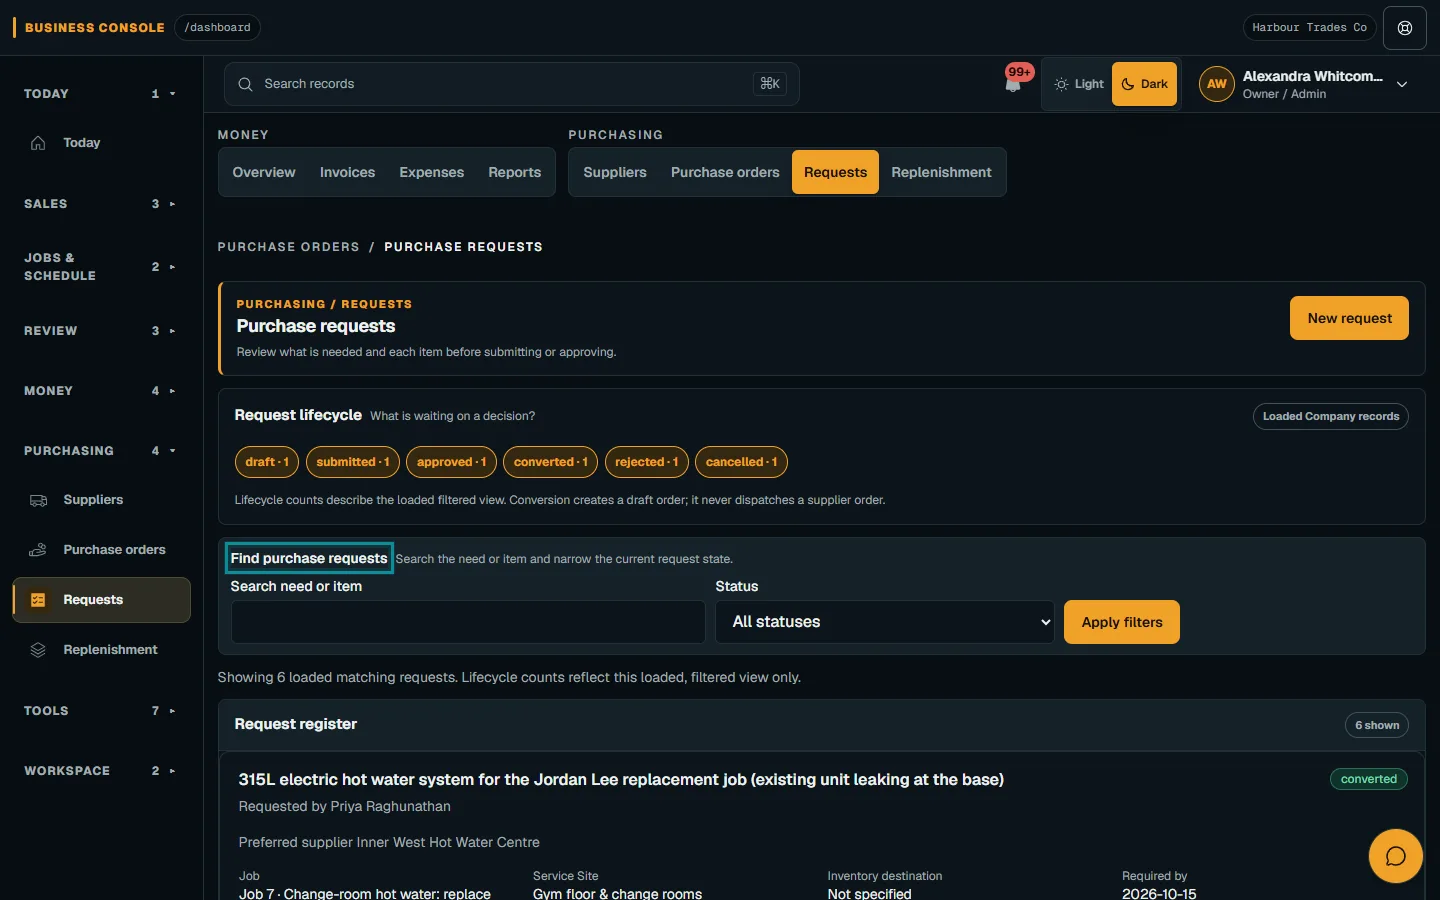The width and height of the screenshot is (1440, 900).
Task: Click the New request button
Action: pyautogui.click(x=1349, y=318)
